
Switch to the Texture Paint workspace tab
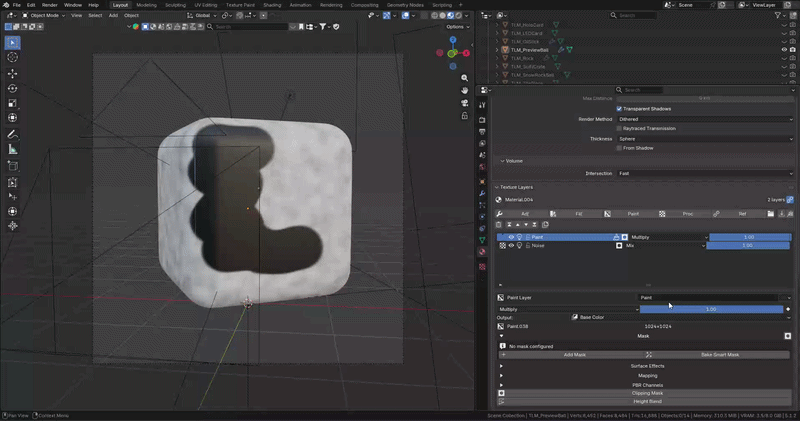pyautogui.click(x=240, y=5)
